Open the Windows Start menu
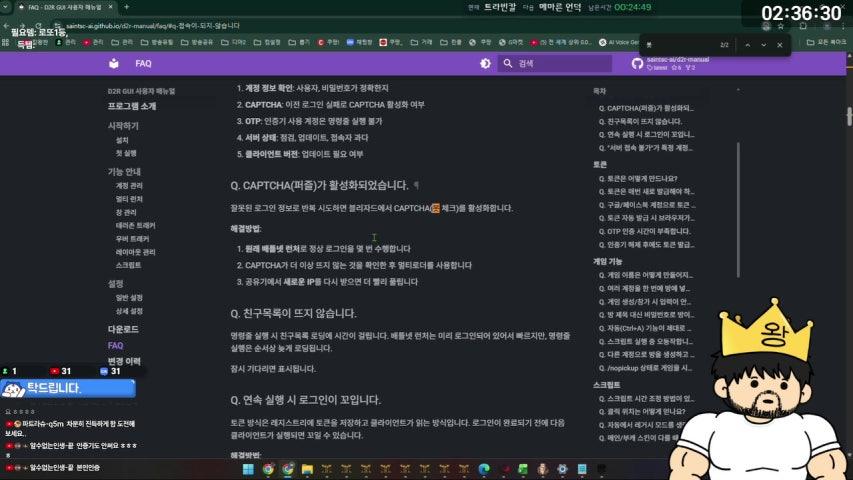This screenshot has height=480, width=853. tap(249, 469)
